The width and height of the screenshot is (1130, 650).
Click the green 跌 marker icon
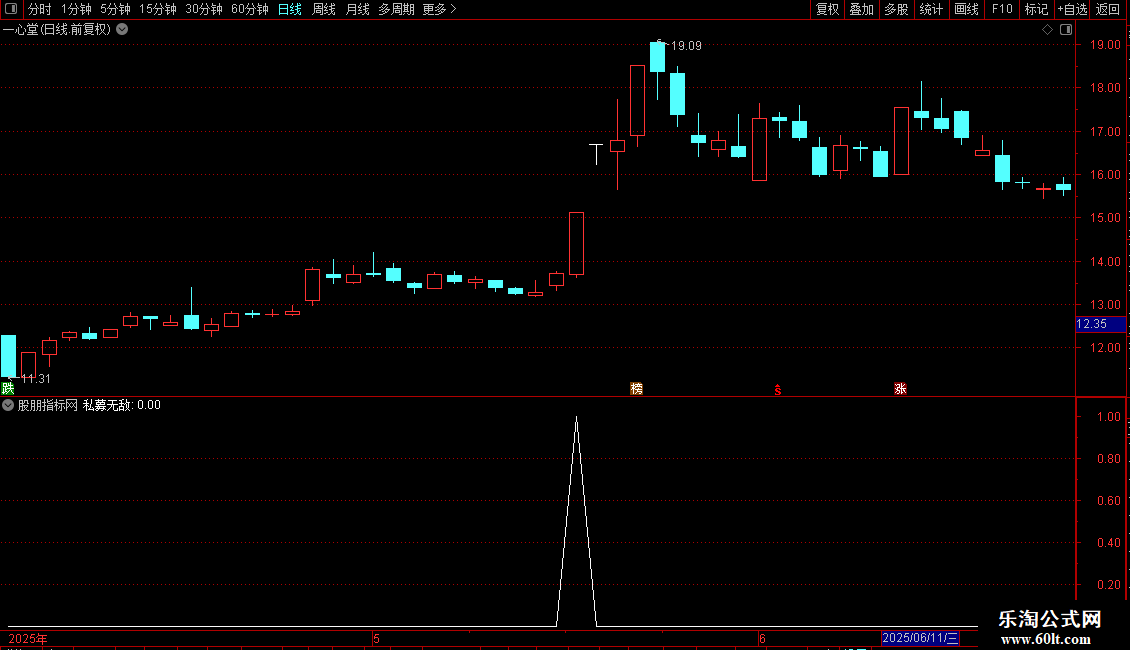coord(8,388)
